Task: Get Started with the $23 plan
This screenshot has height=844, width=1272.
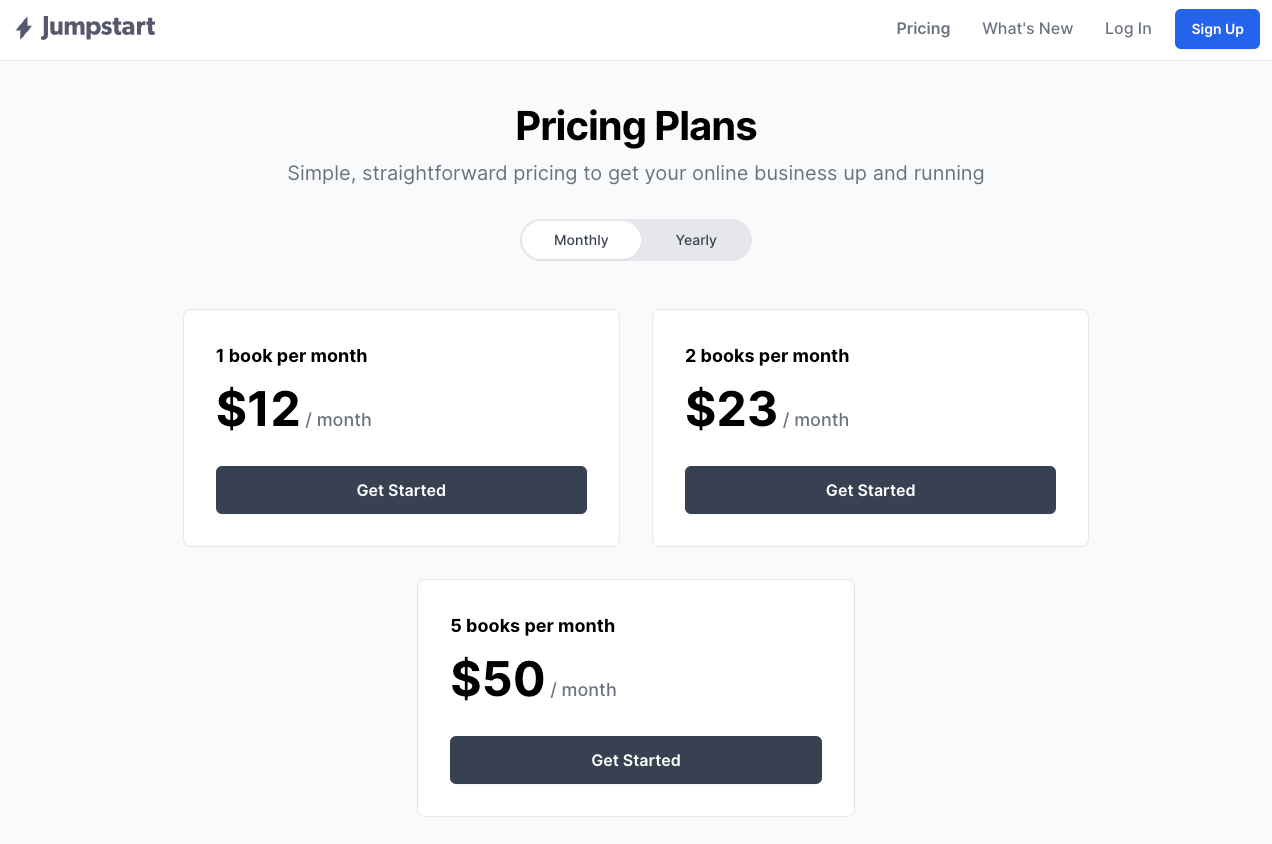Action: click(870, 490)
